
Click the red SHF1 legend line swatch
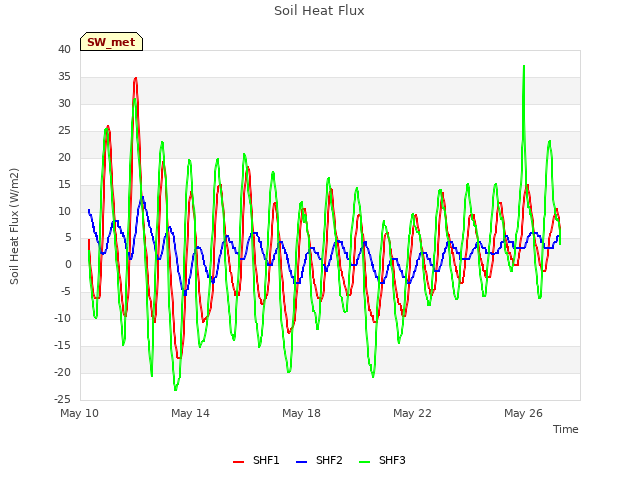(238, 461)
